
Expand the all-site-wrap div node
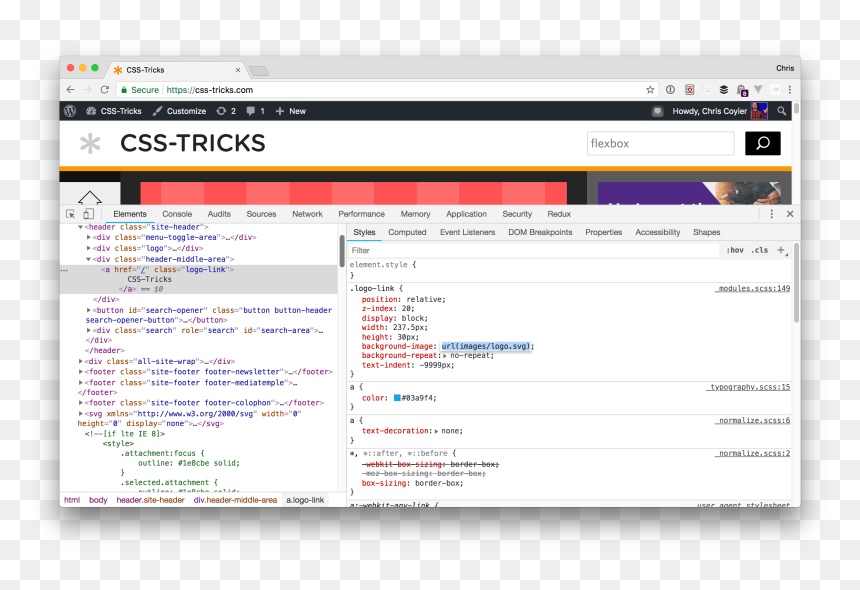pyautogui.click(x=81, y=361)
